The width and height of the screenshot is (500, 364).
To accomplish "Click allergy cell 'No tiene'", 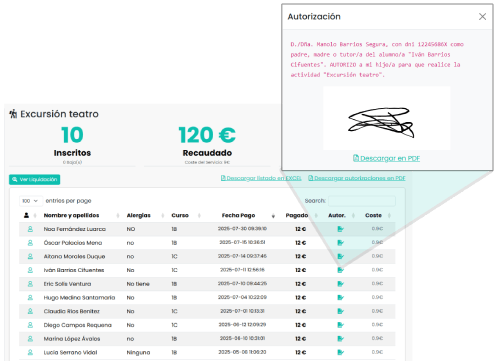I will [138, 284].
